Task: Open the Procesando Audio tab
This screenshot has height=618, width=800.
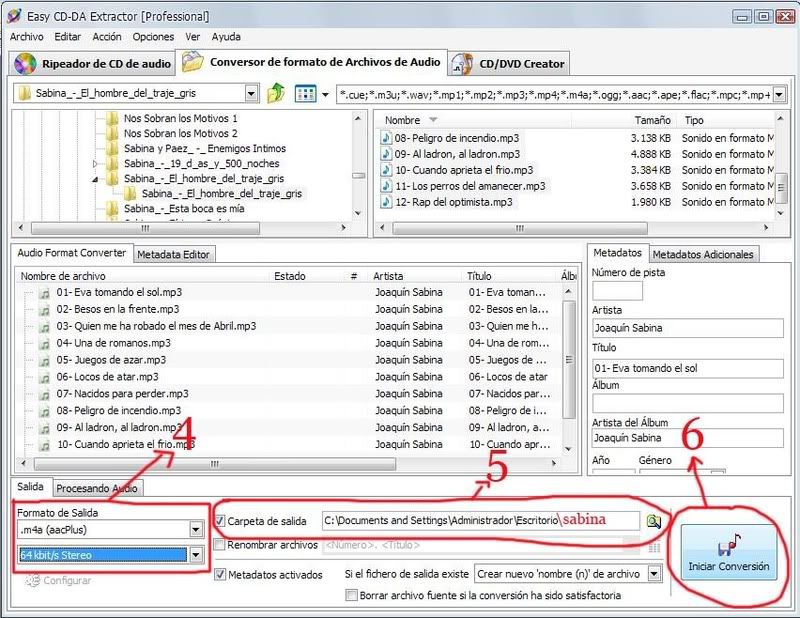Action: tap(97, 488)
